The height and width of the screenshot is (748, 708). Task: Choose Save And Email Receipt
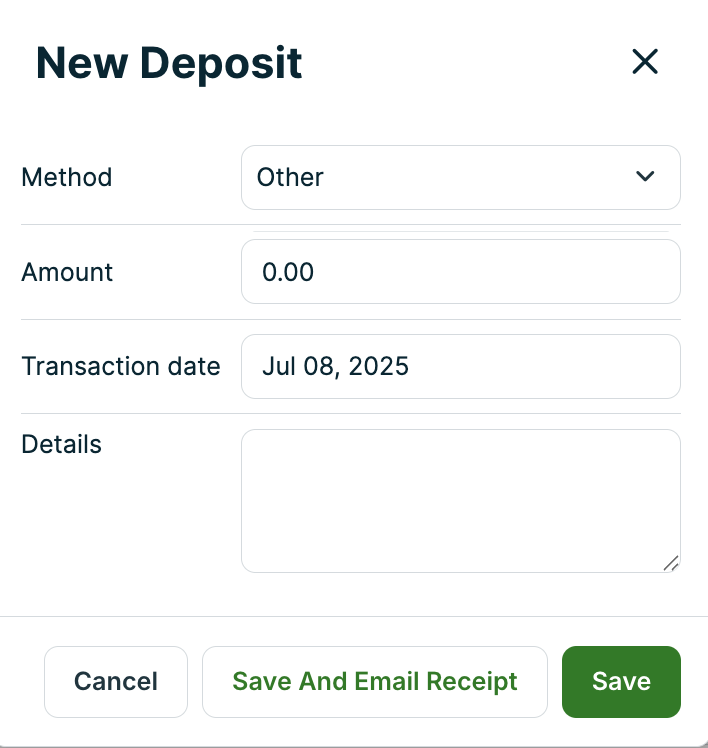(375, 682)
